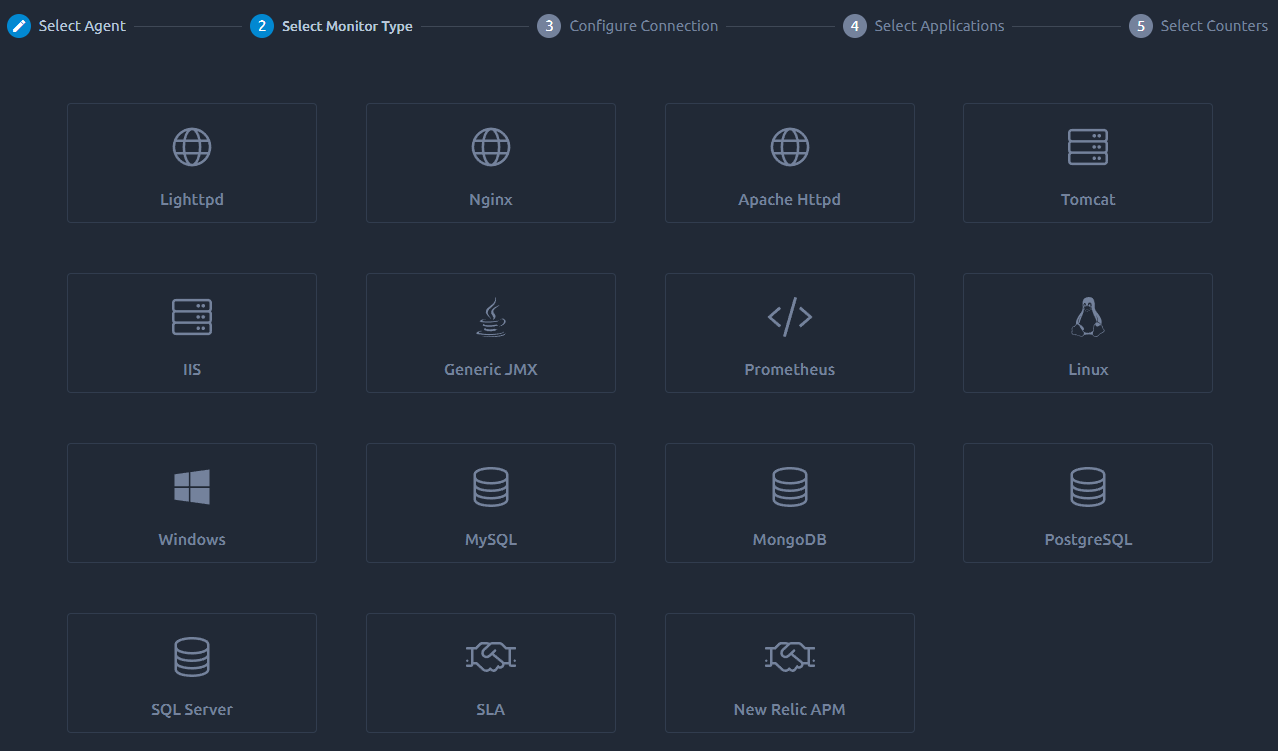This screenshot has width=1278, height=751.
Task: Select the Windows label
Action: point(192,539)
